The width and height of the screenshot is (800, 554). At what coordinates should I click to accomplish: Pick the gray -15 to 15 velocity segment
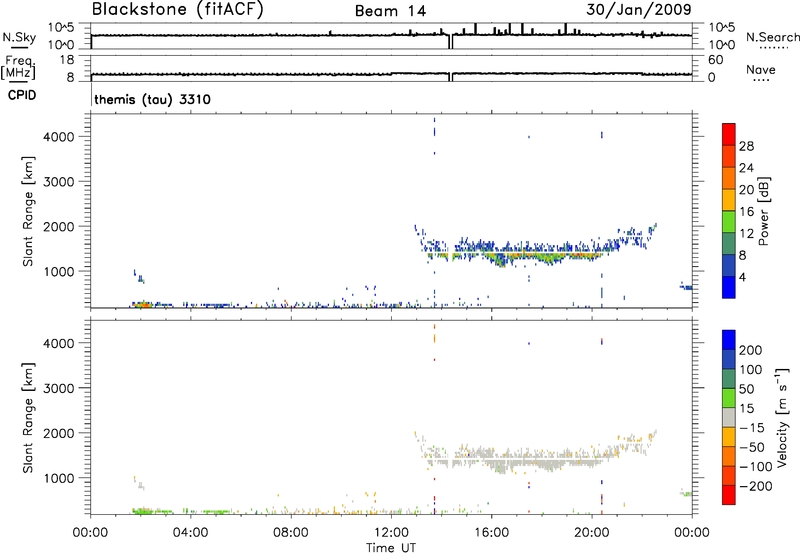729,417
